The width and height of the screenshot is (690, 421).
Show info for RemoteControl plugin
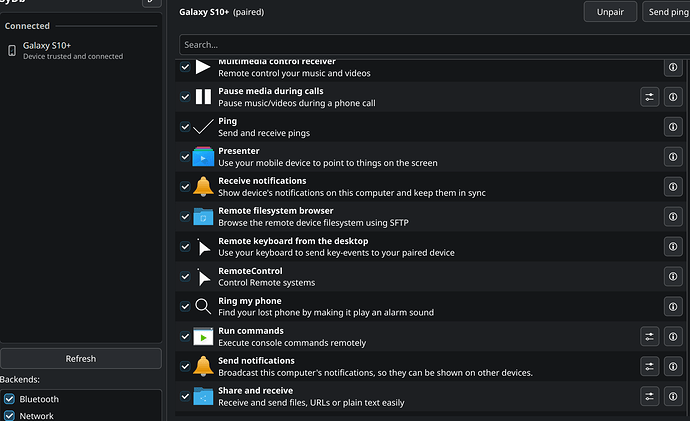click(x=673, y=276)
